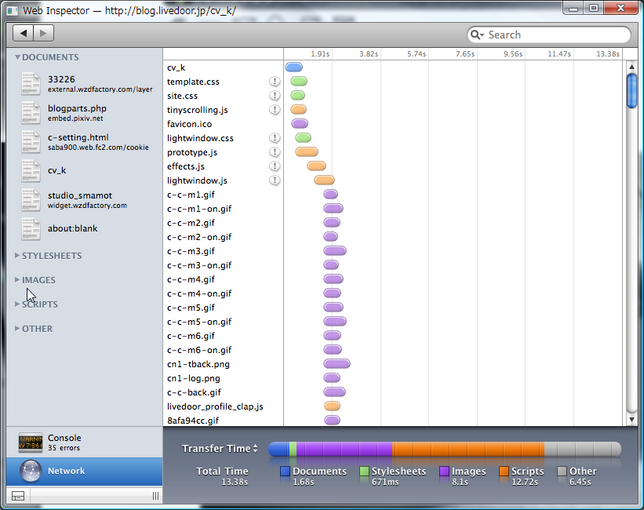644x510 pixels.
Task: Click the blue Documents legend swatch
Action: pos(285,471)
